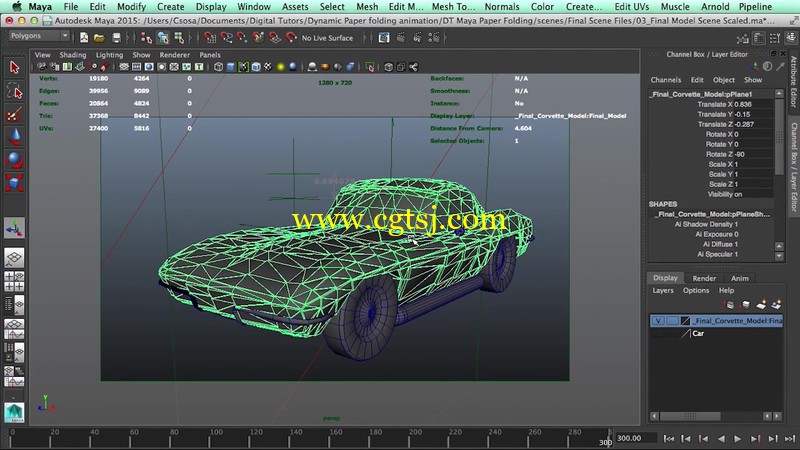
Task: Switch to the Render layer tab
Action: tap(704, 278)
